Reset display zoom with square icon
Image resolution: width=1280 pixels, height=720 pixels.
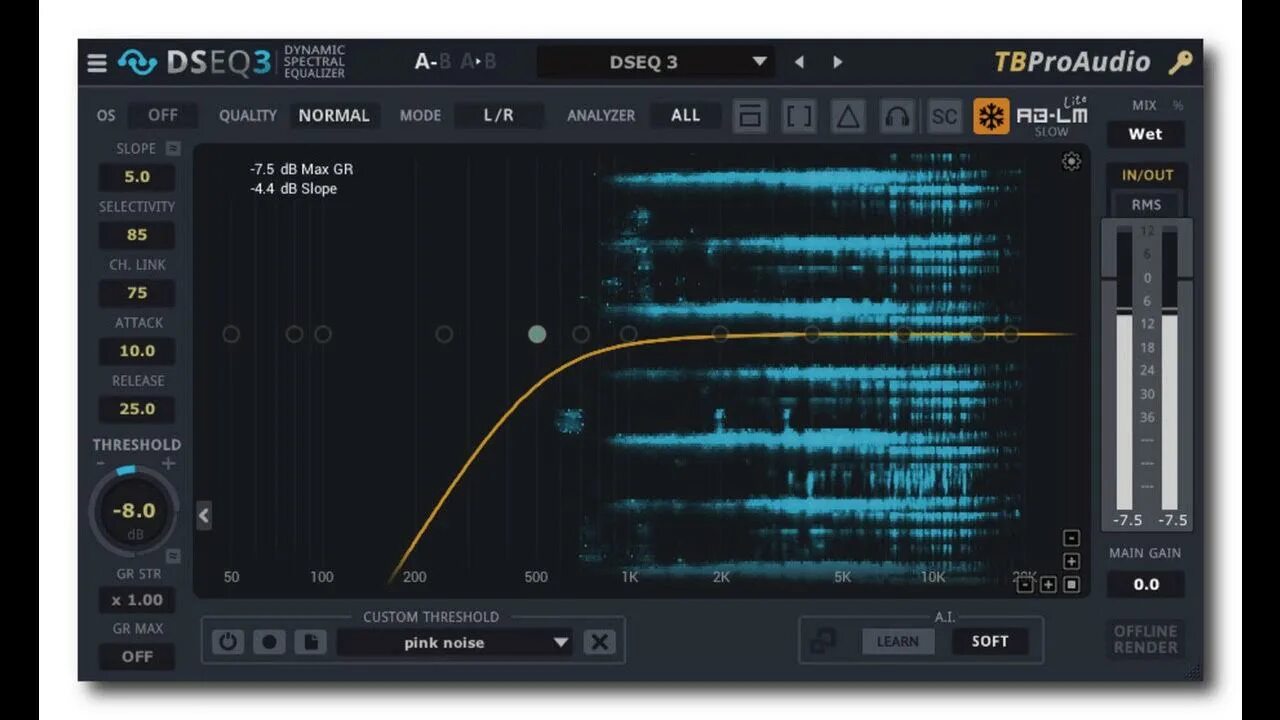[1071, 585]
